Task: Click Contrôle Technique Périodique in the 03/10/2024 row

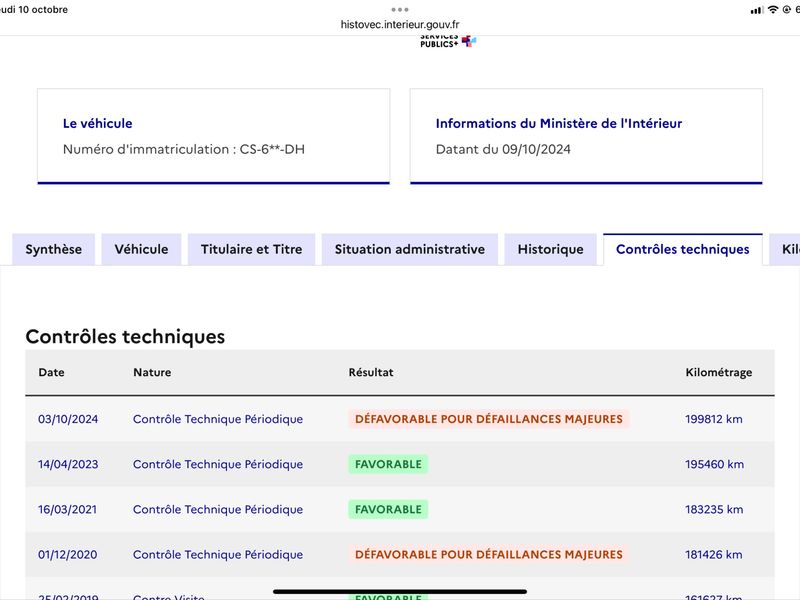Action: point(218,419)
